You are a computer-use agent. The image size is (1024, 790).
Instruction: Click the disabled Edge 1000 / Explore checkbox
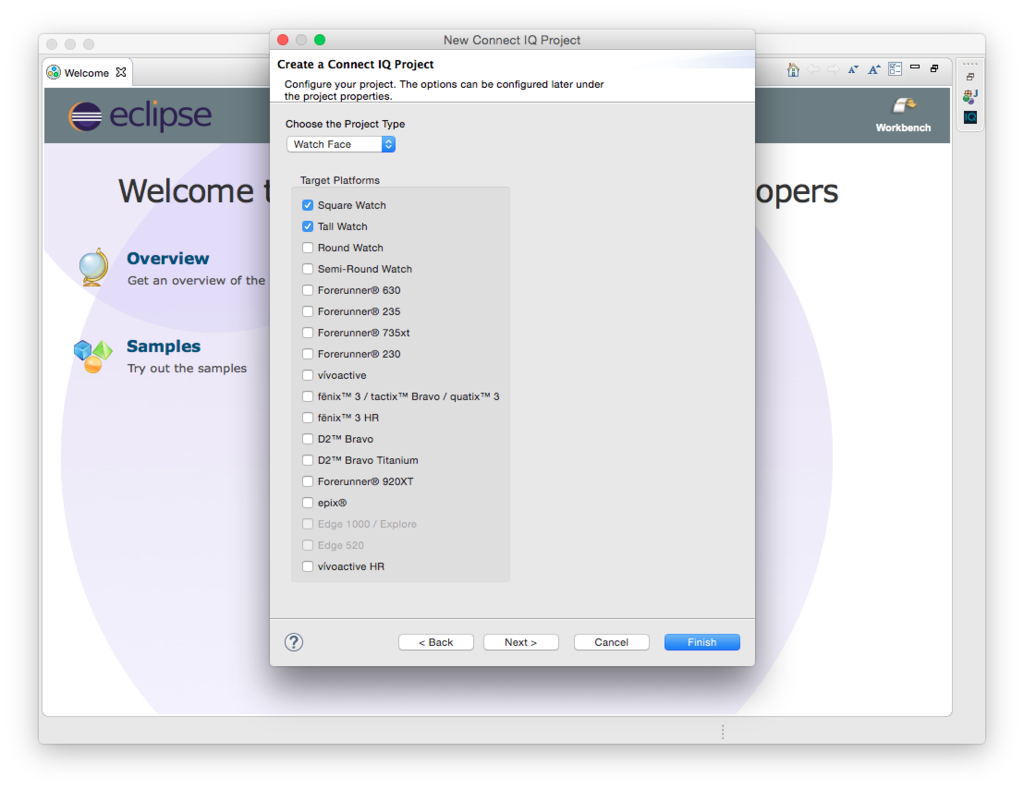pyautogui.click(x=308, y=524)
